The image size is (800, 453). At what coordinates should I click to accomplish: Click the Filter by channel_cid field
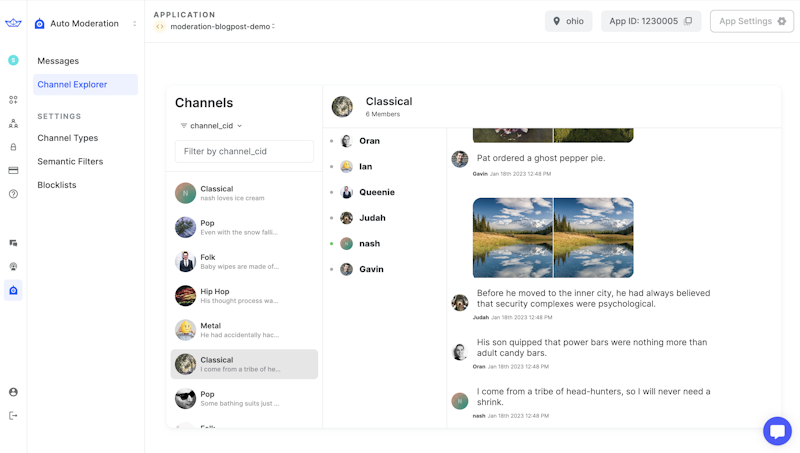tap(244, 151)
